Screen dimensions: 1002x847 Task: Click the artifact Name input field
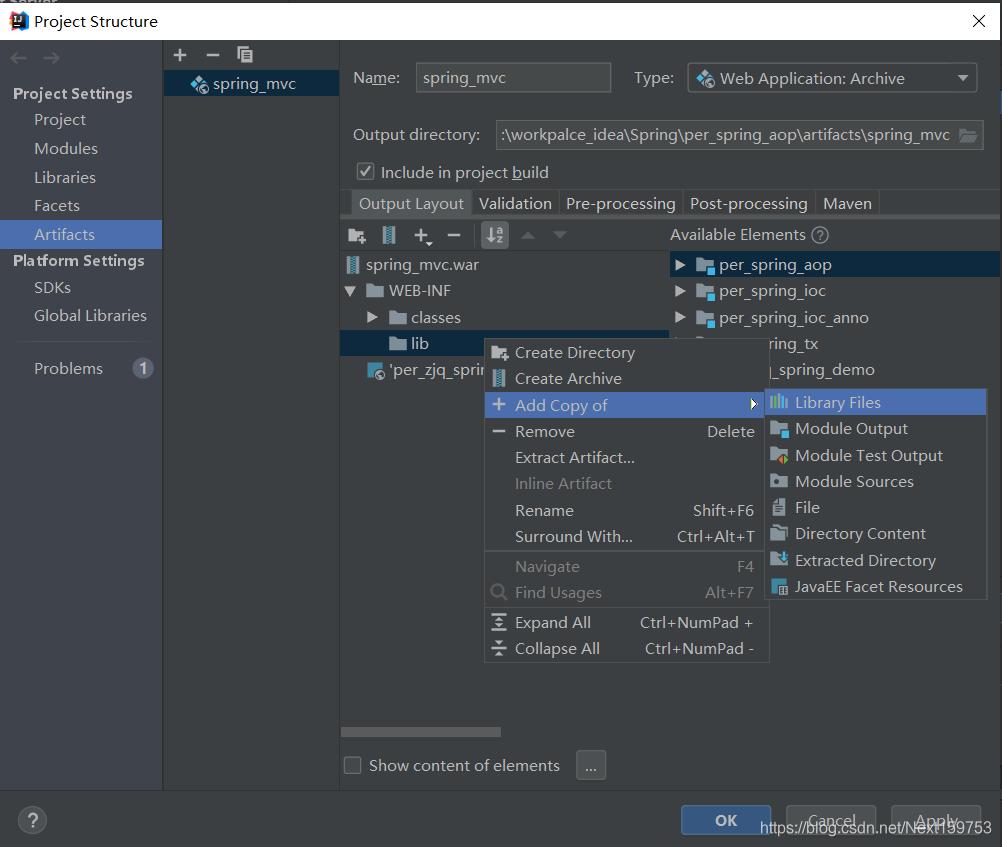click(x=513, y=78)
